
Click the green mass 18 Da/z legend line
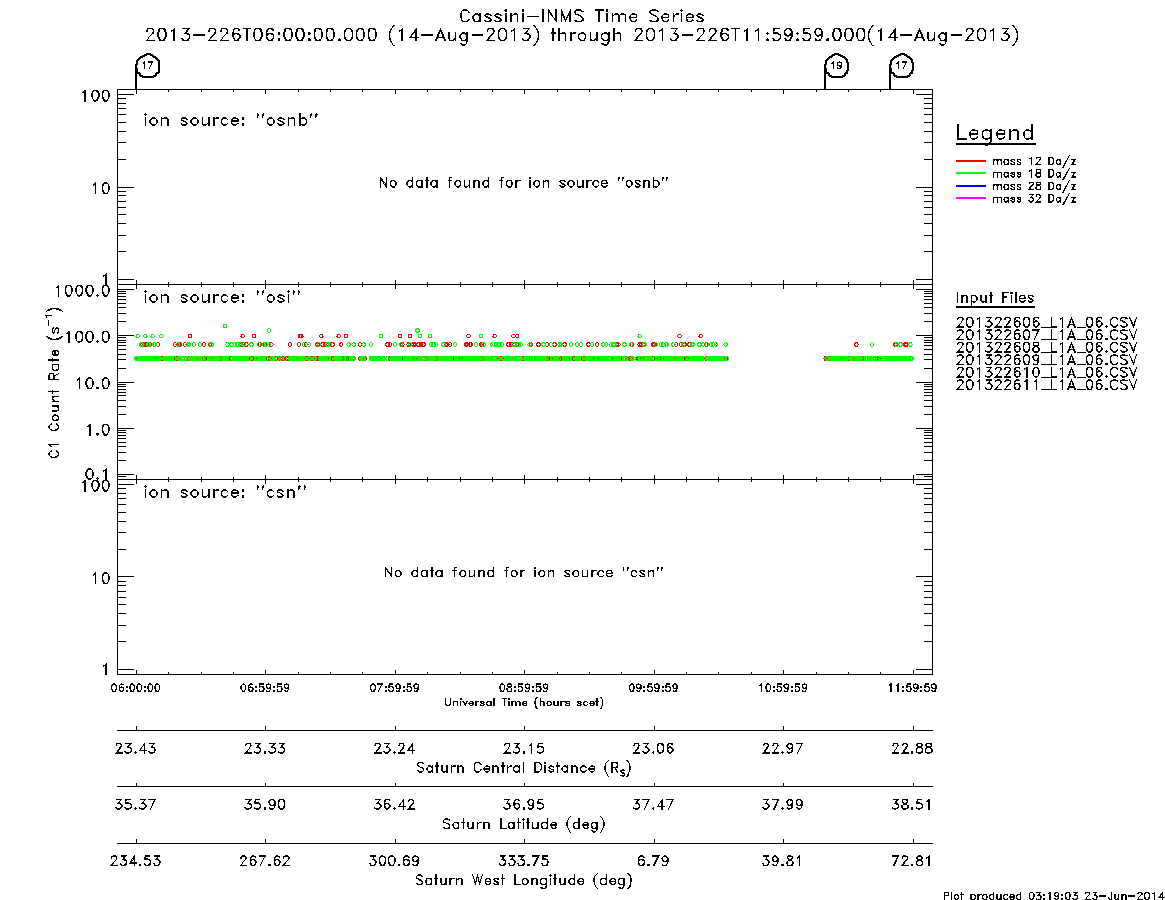coord(970,174)
